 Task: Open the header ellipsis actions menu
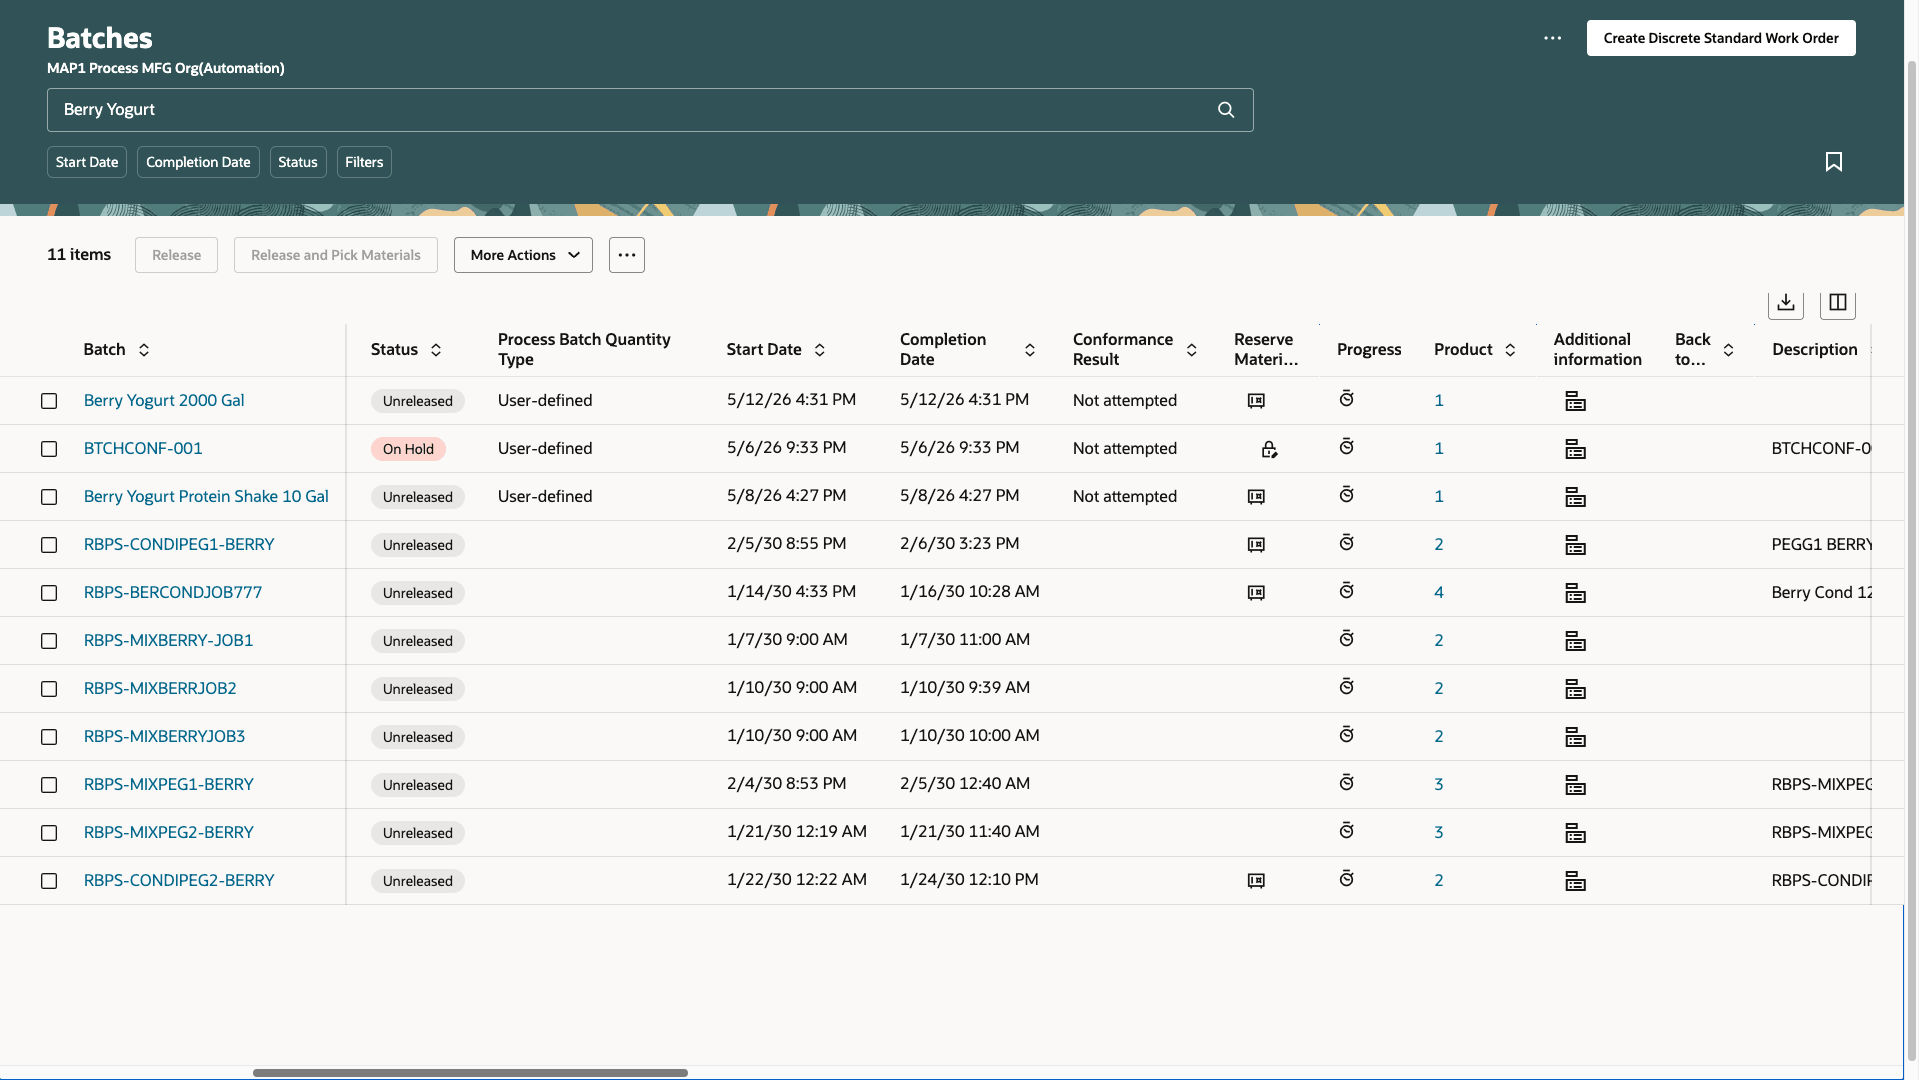[1552, 38]
